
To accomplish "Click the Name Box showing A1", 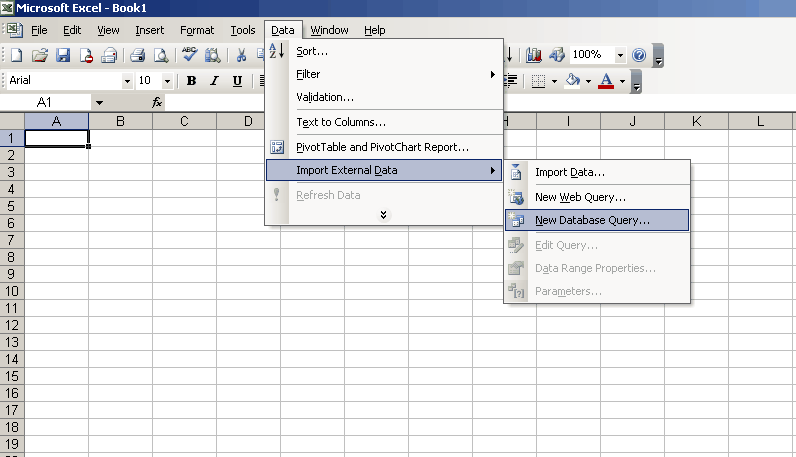I will coord(46,103).
